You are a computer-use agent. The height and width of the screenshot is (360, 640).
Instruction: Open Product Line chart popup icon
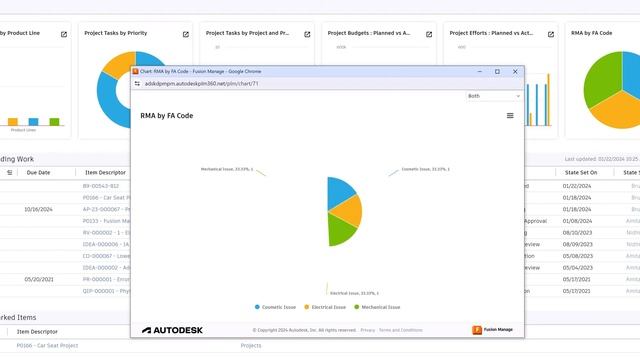[x=64, y=34]
